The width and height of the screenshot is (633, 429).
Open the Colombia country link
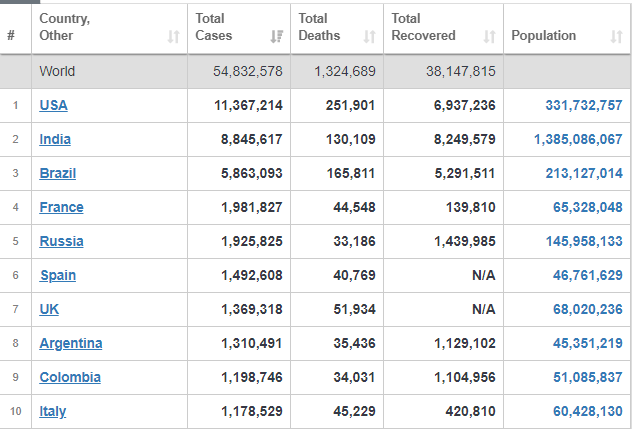pos(70,377)
